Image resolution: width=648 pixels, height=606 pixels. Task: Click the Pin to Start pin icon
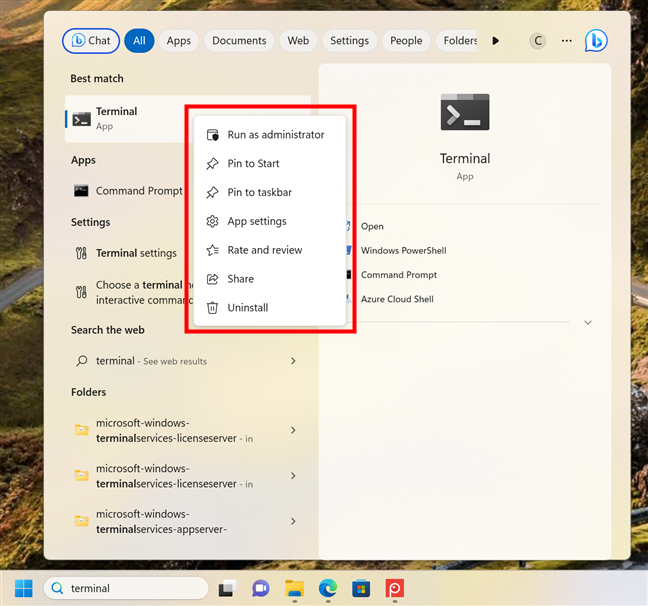212,164
